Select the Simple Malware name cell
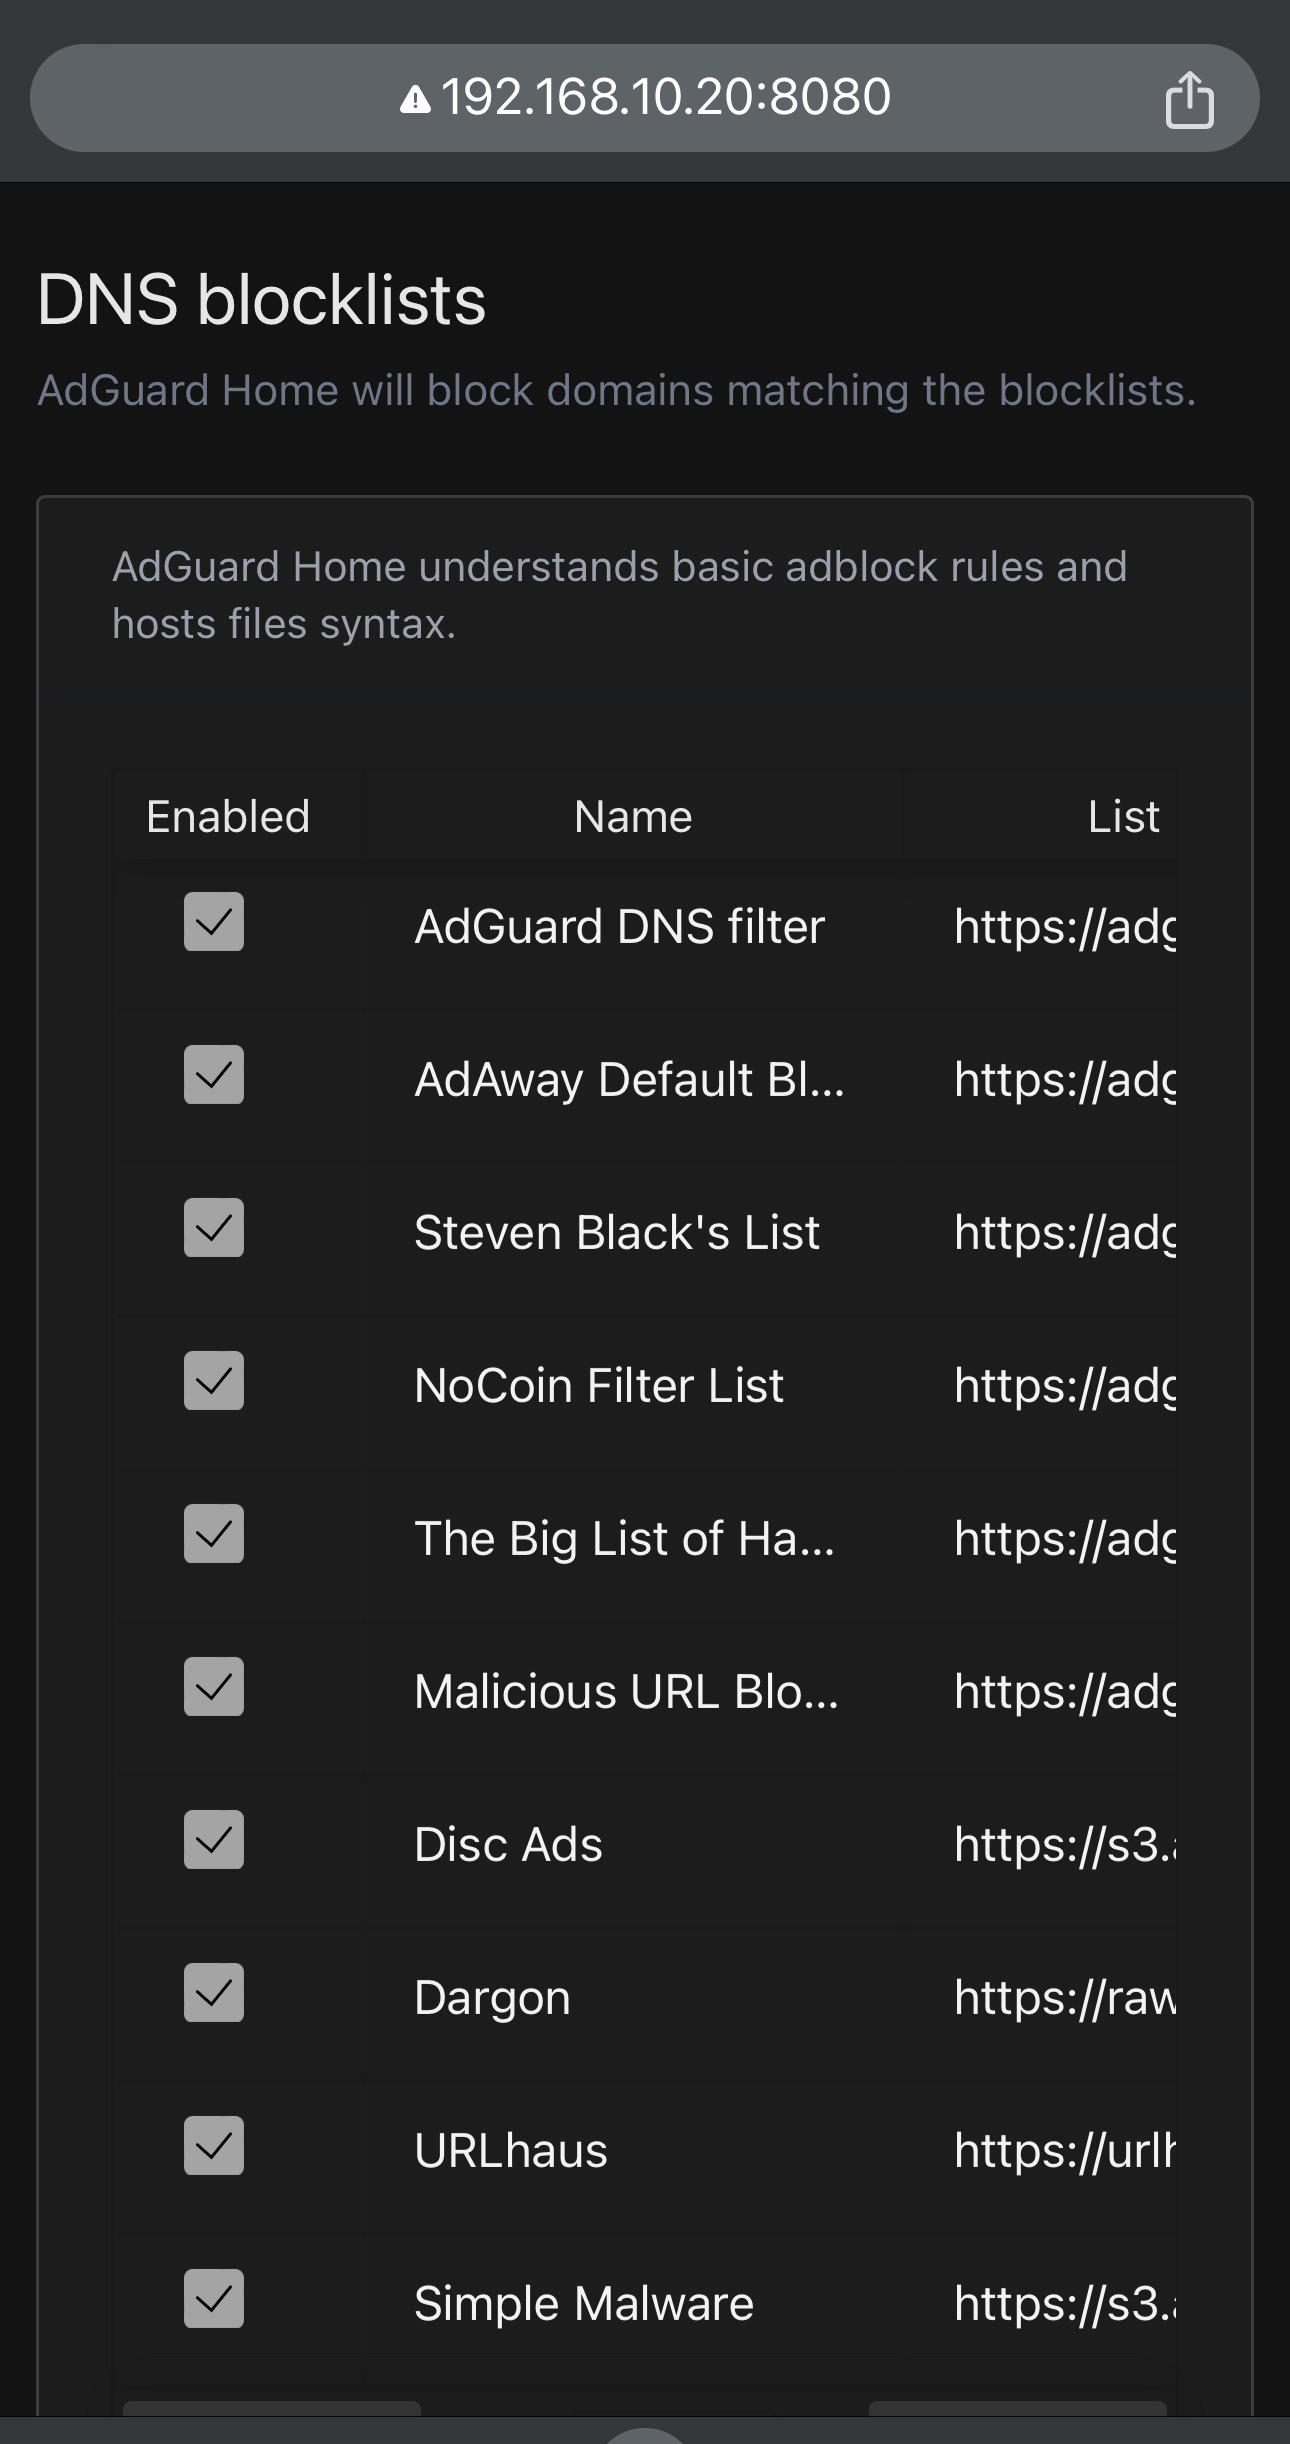 (x=584, y=2303)
